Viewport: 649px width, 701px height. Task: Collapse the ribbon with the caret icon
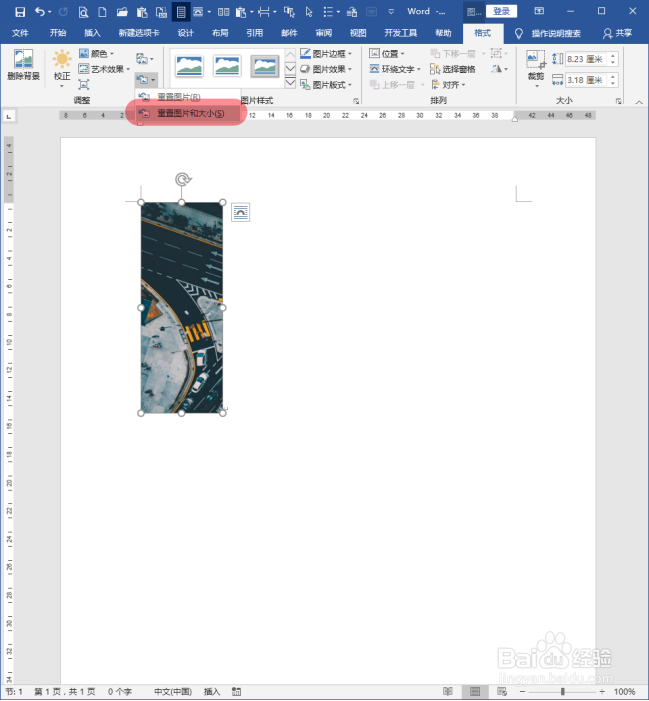tap(639, 102)
